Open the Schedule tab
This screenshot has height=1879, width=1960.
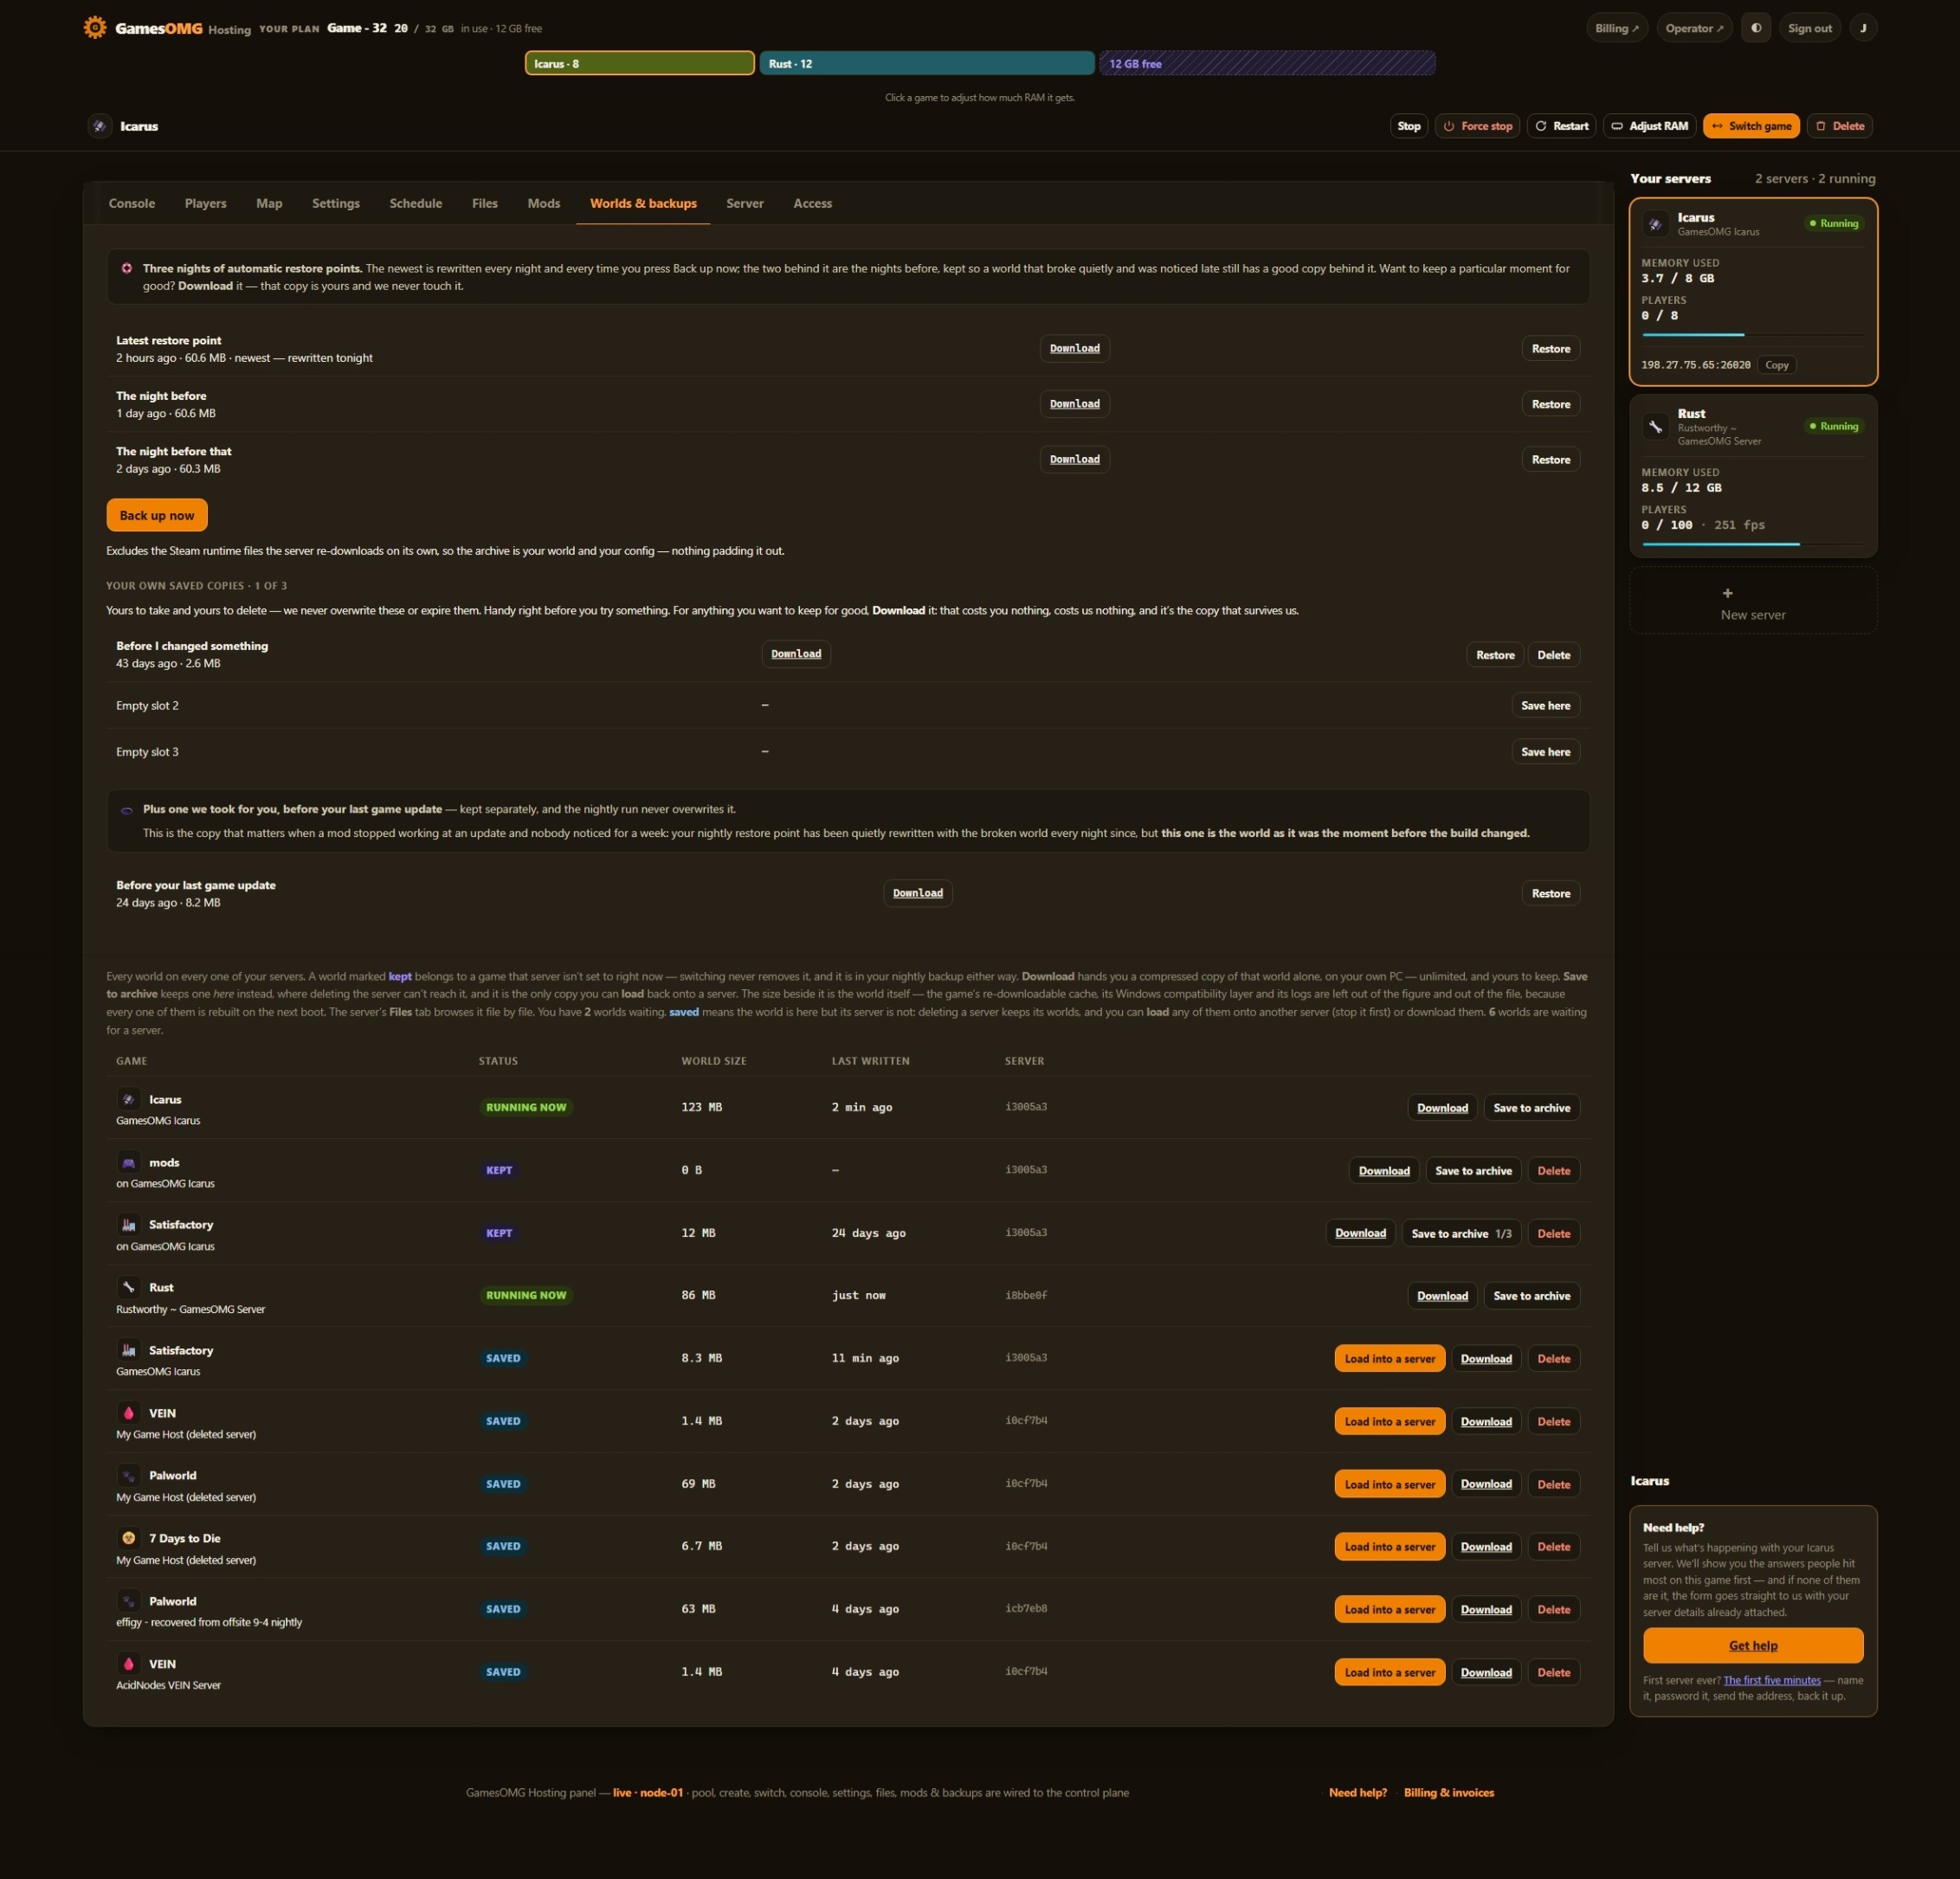click(416, 203)
